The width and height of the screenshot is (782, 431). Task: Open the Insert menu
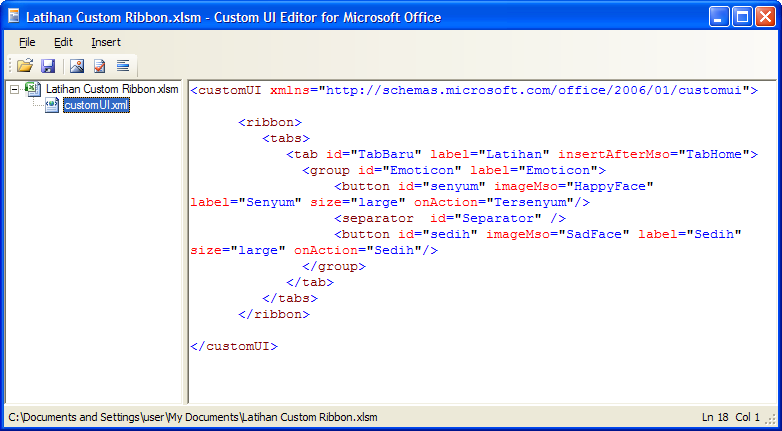(106, 42)
